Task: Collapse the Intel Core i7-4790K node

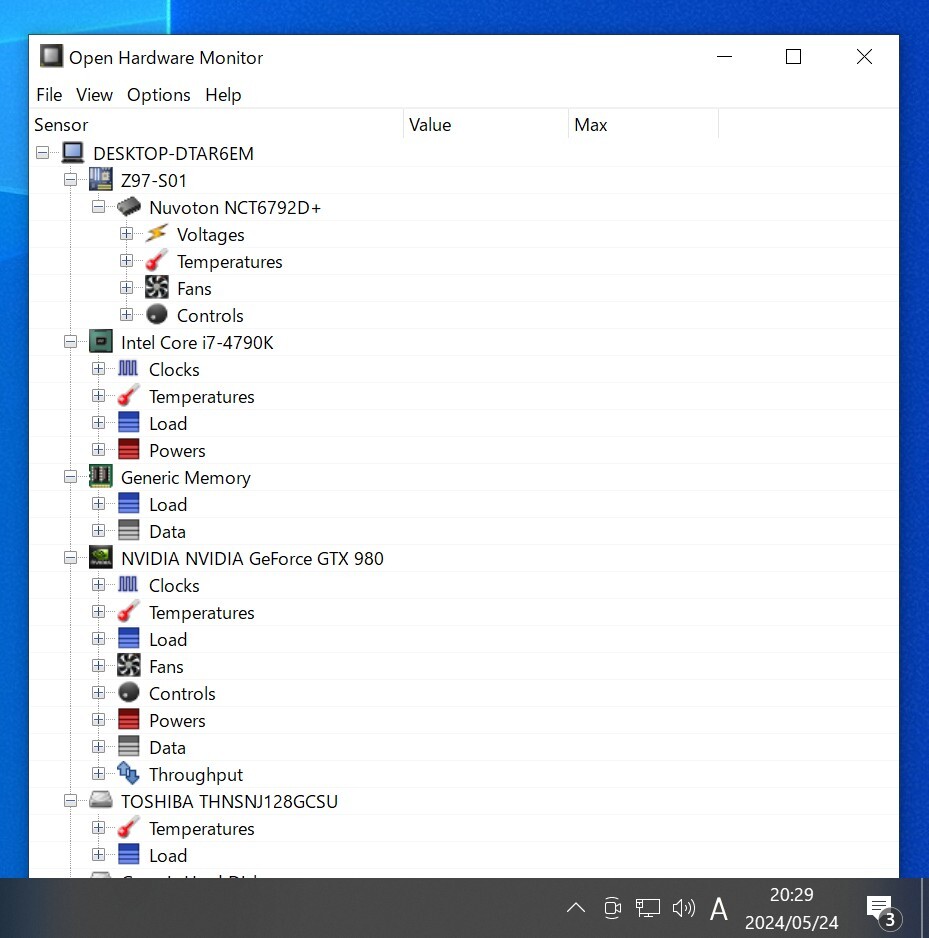Action: click(x=71, y=342)
